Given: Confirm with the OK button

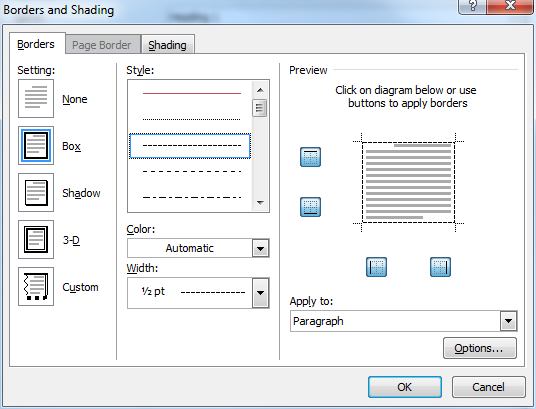Looking at the screenshot, I should tap(405, 387).
